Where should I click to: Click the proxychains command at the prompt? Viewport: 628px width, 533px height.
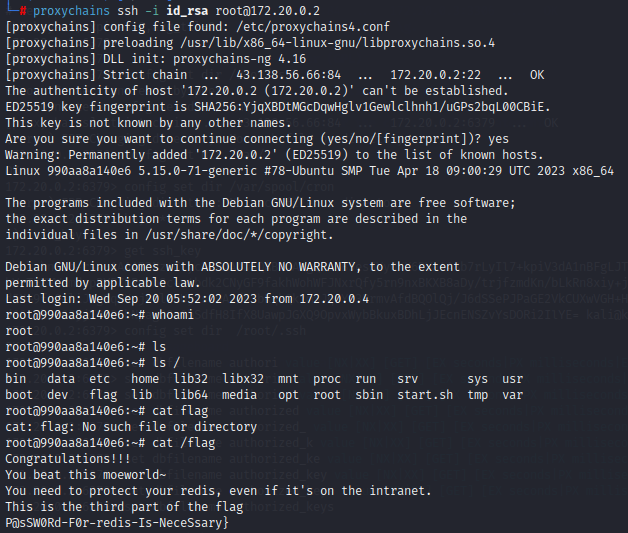click(71, 11)
